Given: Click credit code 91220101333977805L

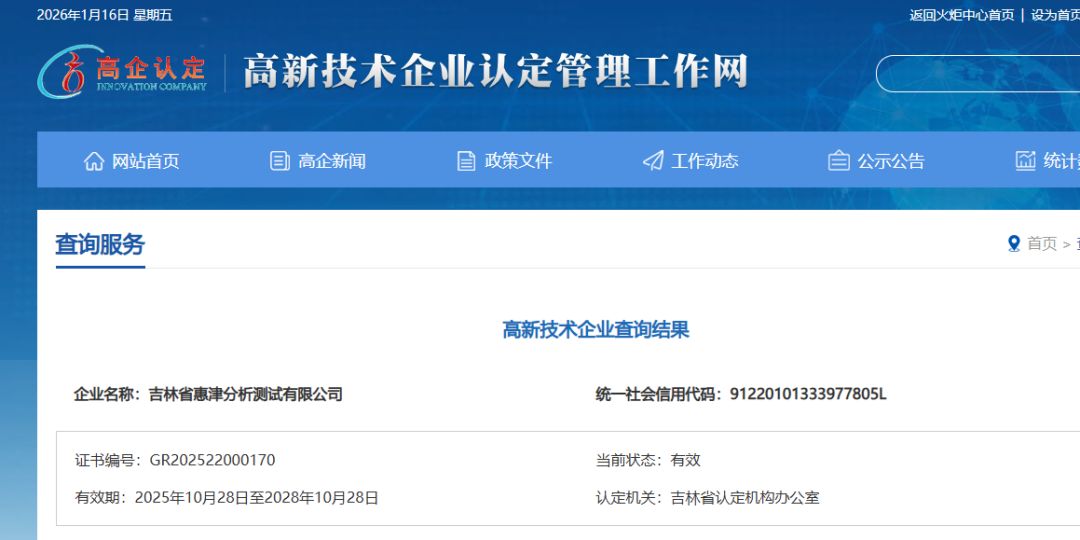Looking at the screenshot, I should coord(808,395).
